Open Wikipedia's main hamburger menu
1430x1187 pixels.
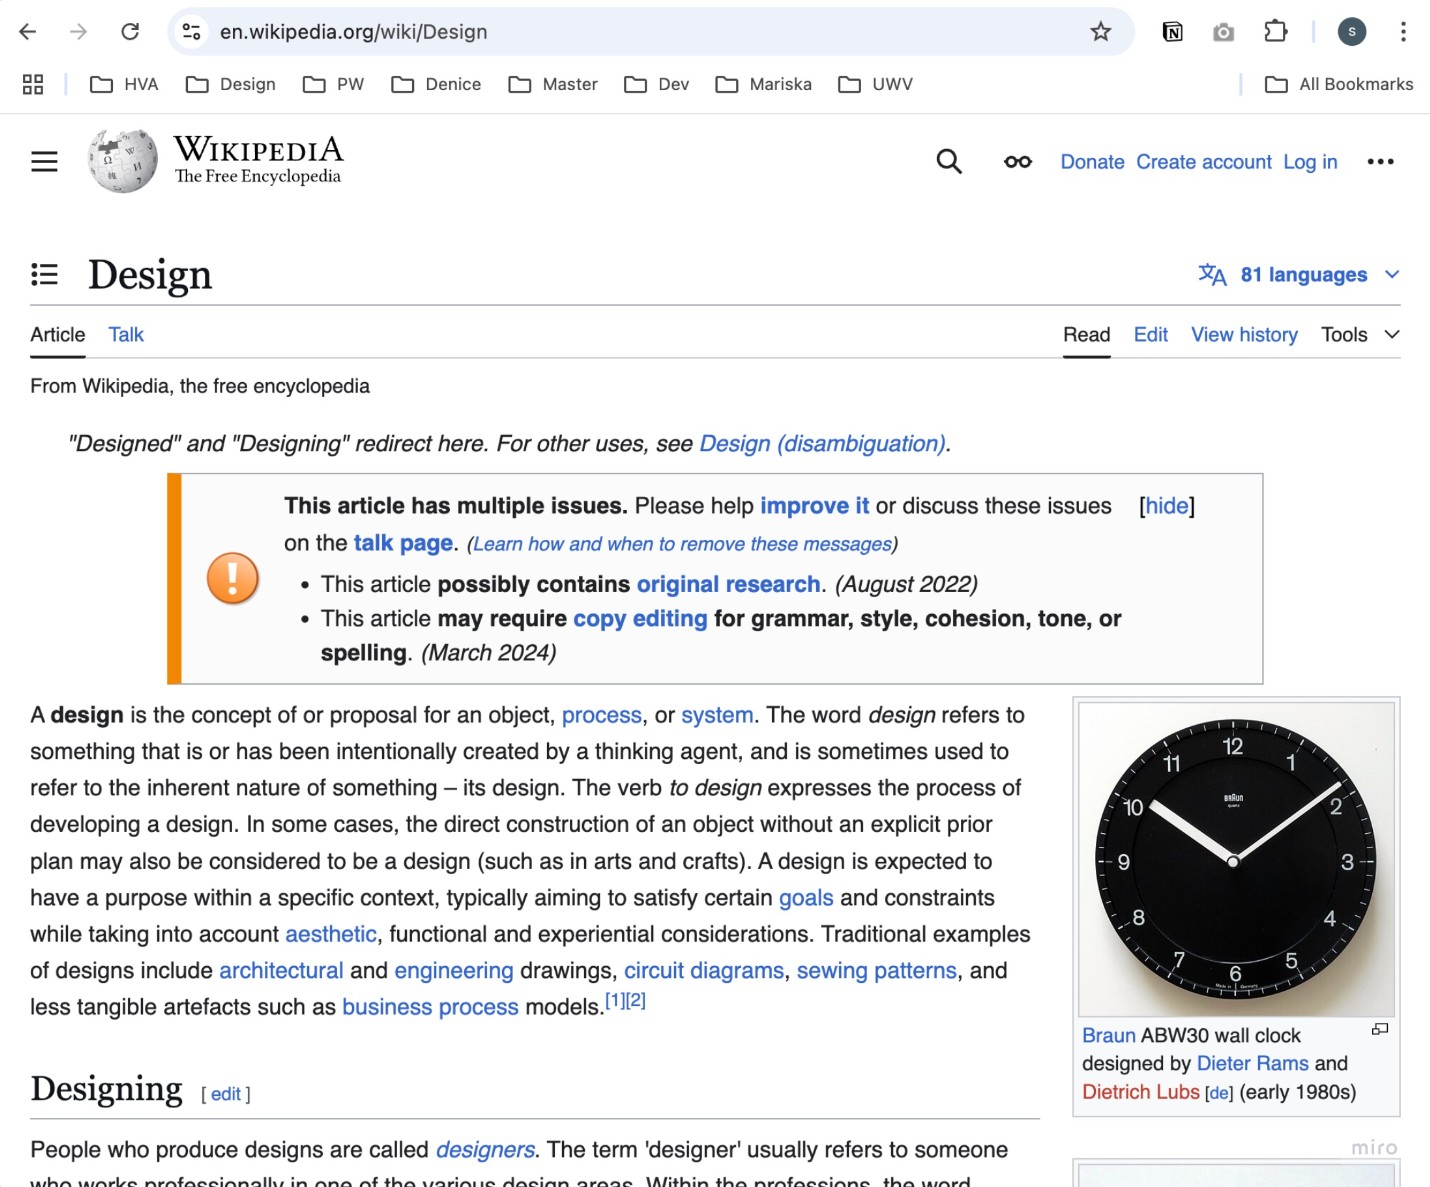pos(44,161)
